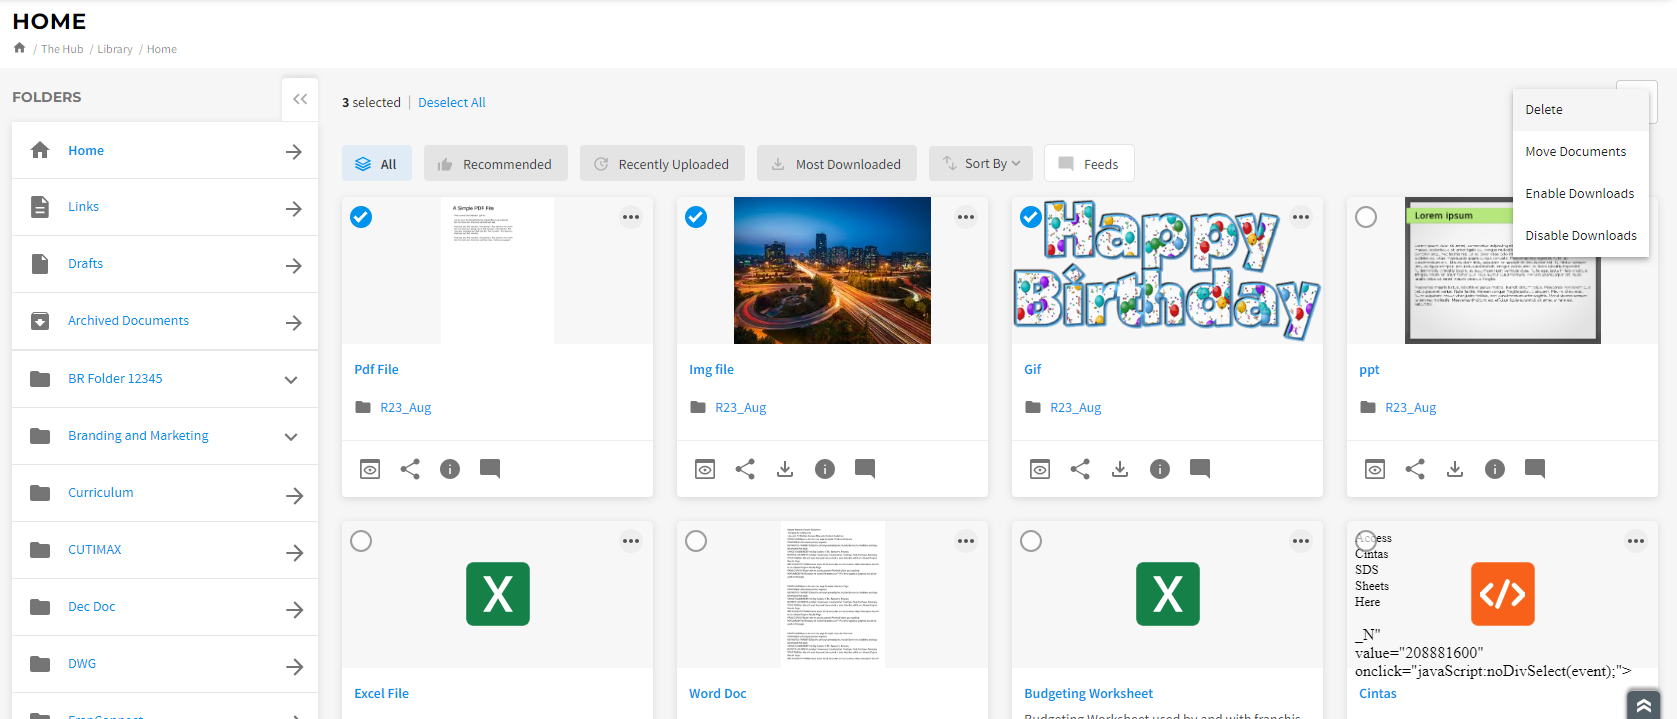This screenshot has width=1677, height=719.
Task: Click the preview icon on Pdf File card
Action: [370, 469]
